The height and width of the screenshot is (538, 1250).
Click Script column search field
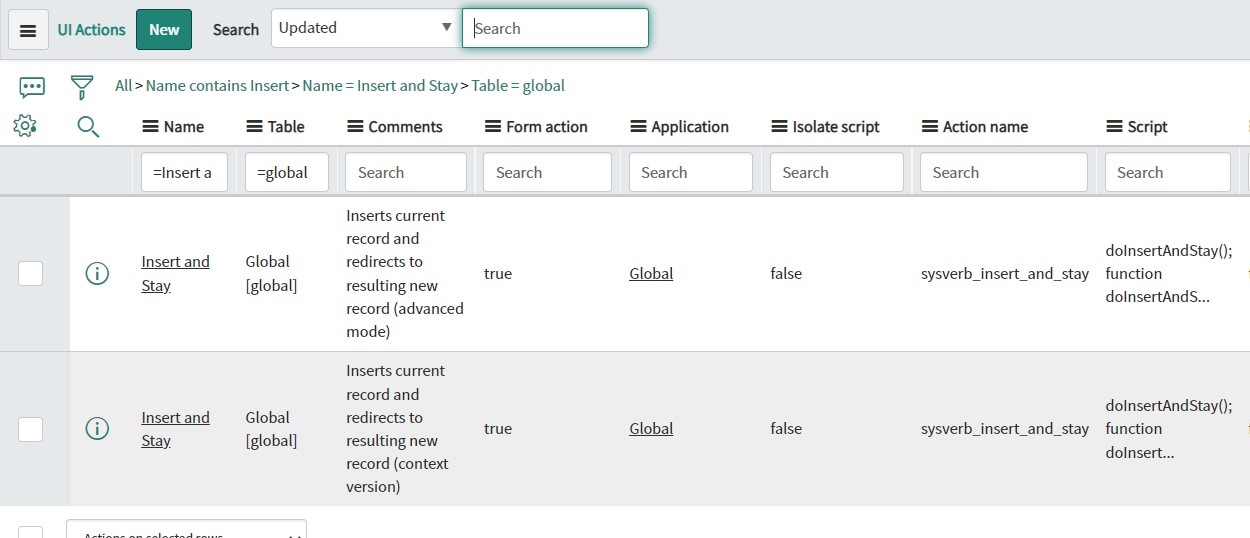1167,172
